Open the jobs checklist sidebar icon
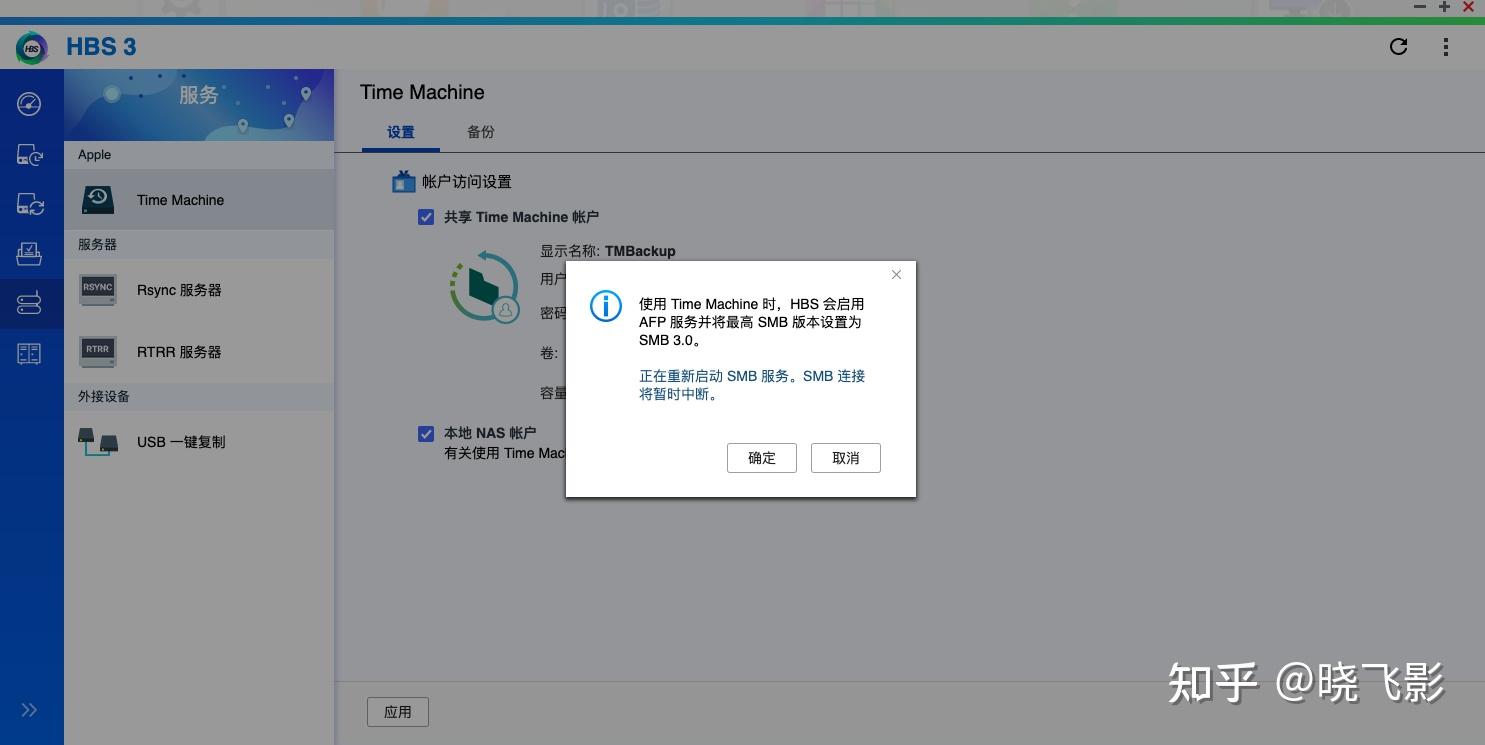 click(x=29, y=254)
